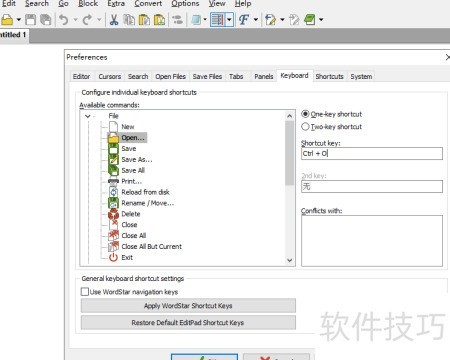Click the Close All icon in command tree
Screen dimensions: 450x360
pyautogui.click(x=113, y=235)
